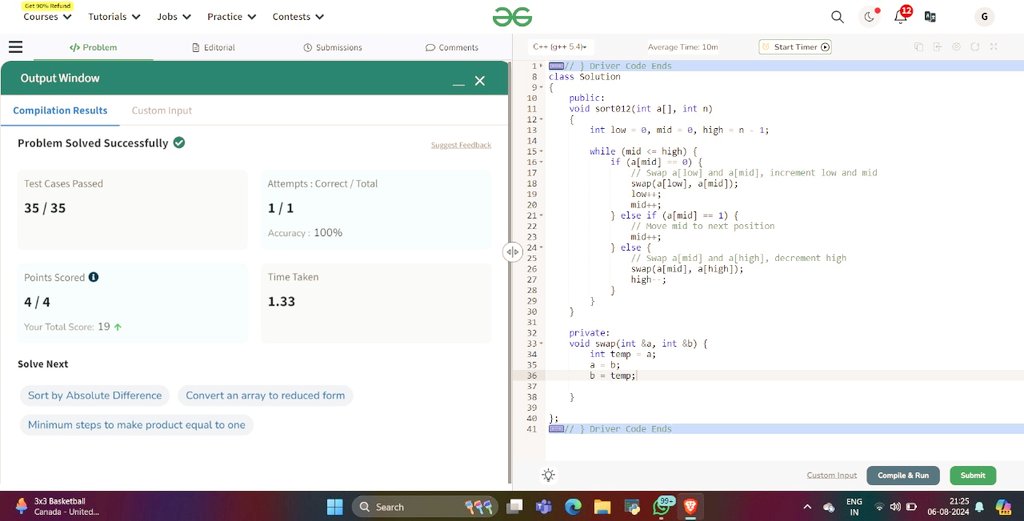This screenshot has height=521, width=1024.
Task: Select the Compilation Results tab
Action: click(60, 110)
